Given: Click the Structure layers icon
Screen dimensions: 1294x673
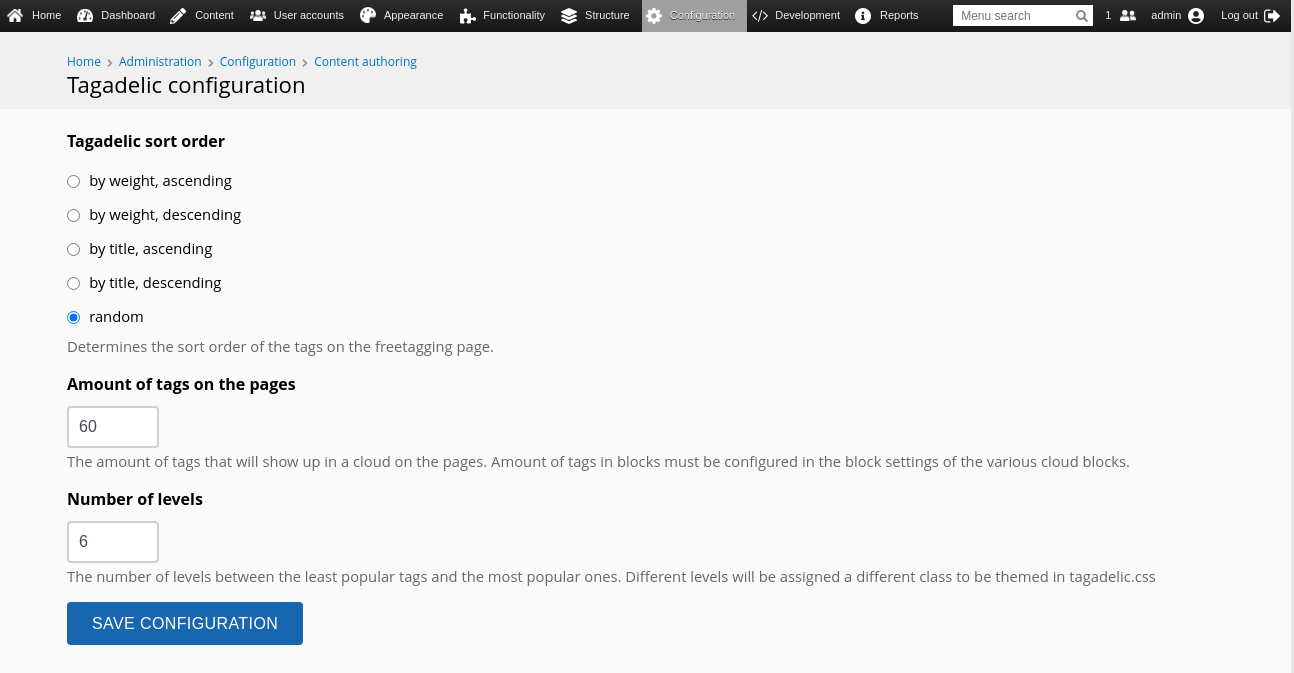Looking at the screenshot, I should tap(569, 16).
